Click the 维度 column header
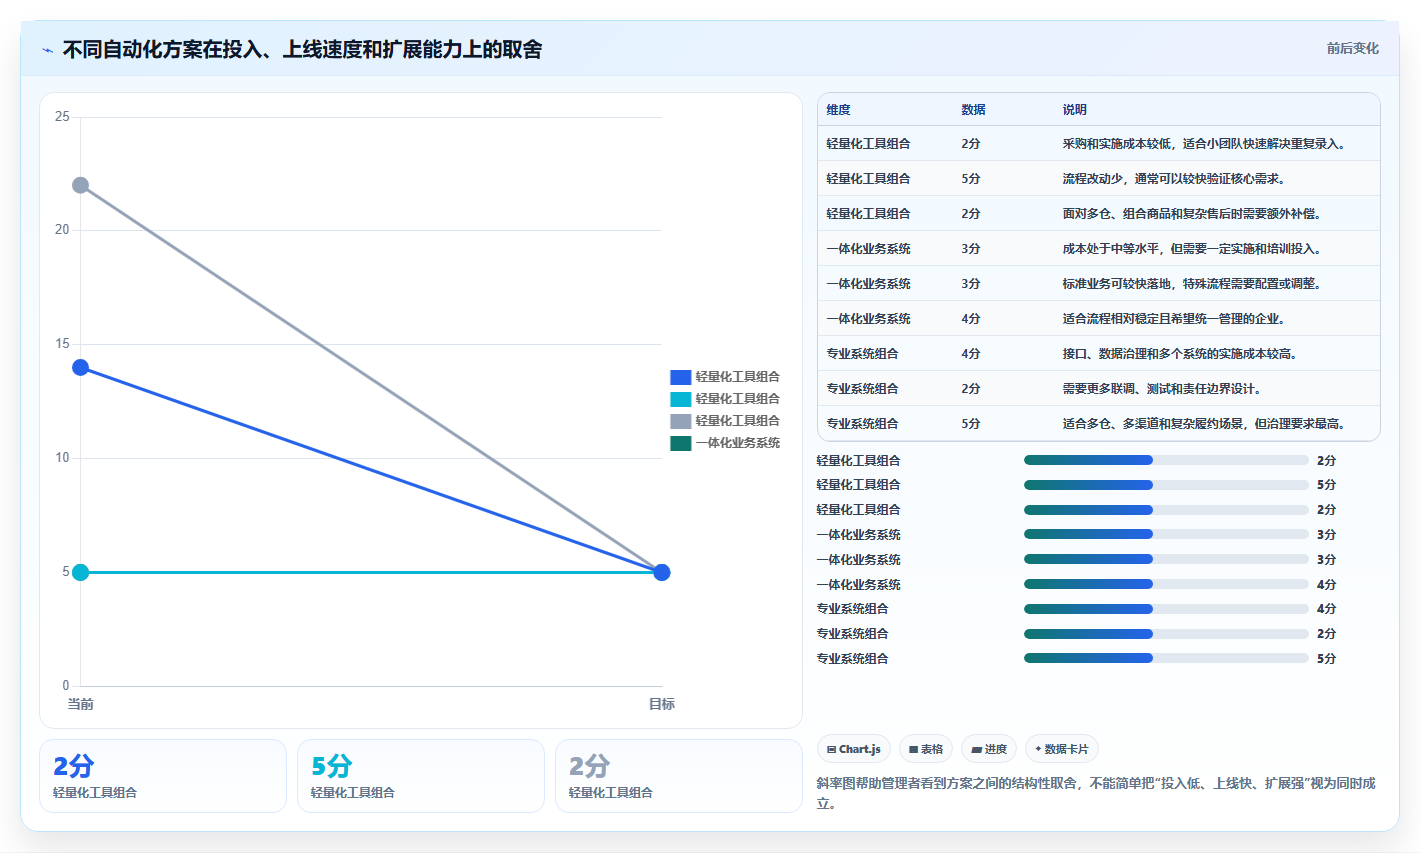The height and width of the screenshot is (853, 1420). coord(838,110)
